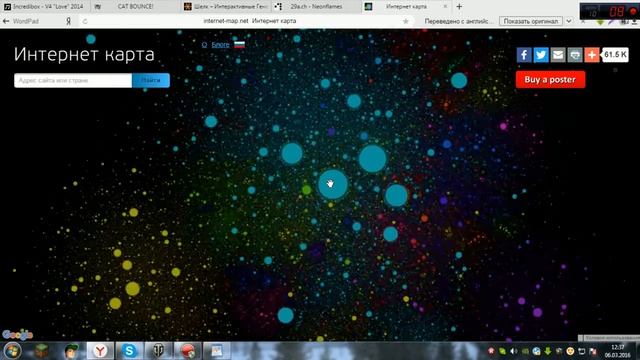Click the 61.5 K share counter
Image resolution: width=640 pixels, height=360 pixels.
[616, 55]
